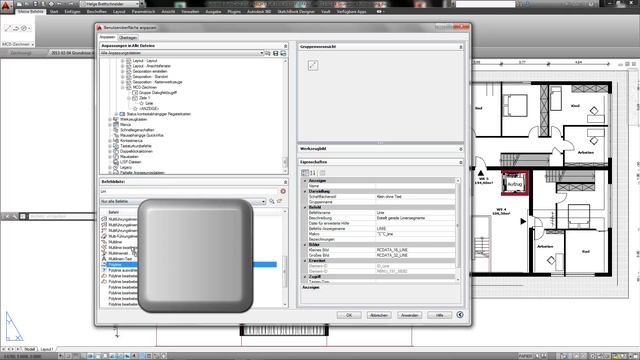Image resolution: width=640 pixels, height=360 pixels.
Task: Select the Doppelklickaktionen tree item
Action: 136,151
